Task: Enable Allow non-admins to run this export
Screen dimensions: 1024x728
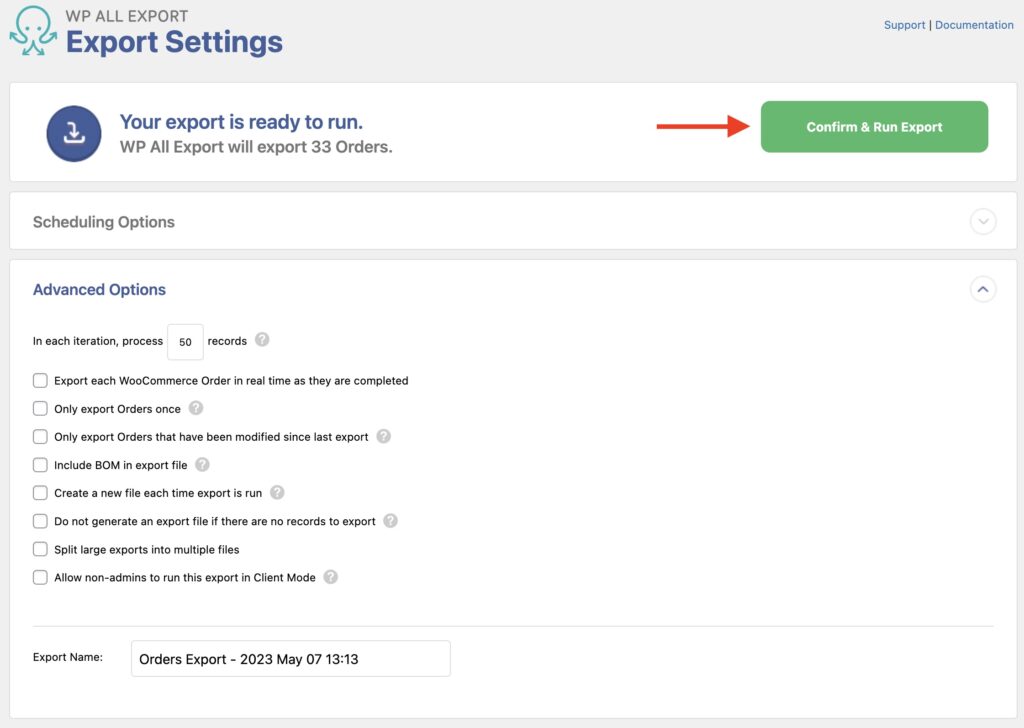Action: coord(40,577)
